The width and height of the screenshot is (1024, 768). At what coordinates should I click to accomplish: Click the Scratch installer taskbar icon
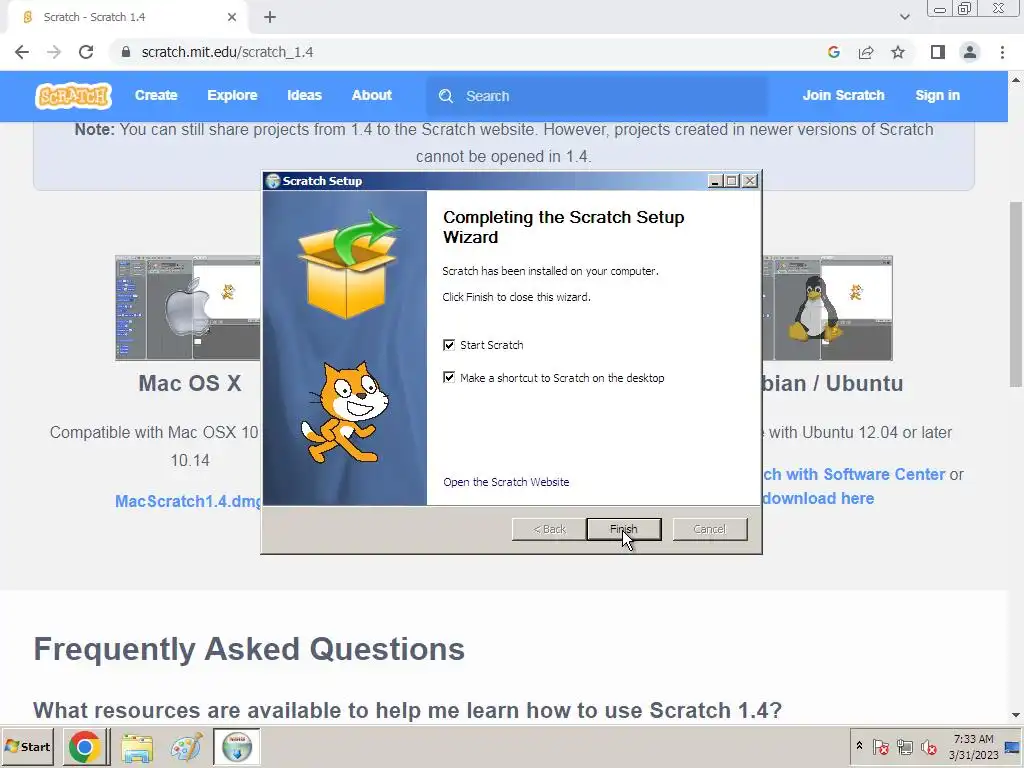236,747
